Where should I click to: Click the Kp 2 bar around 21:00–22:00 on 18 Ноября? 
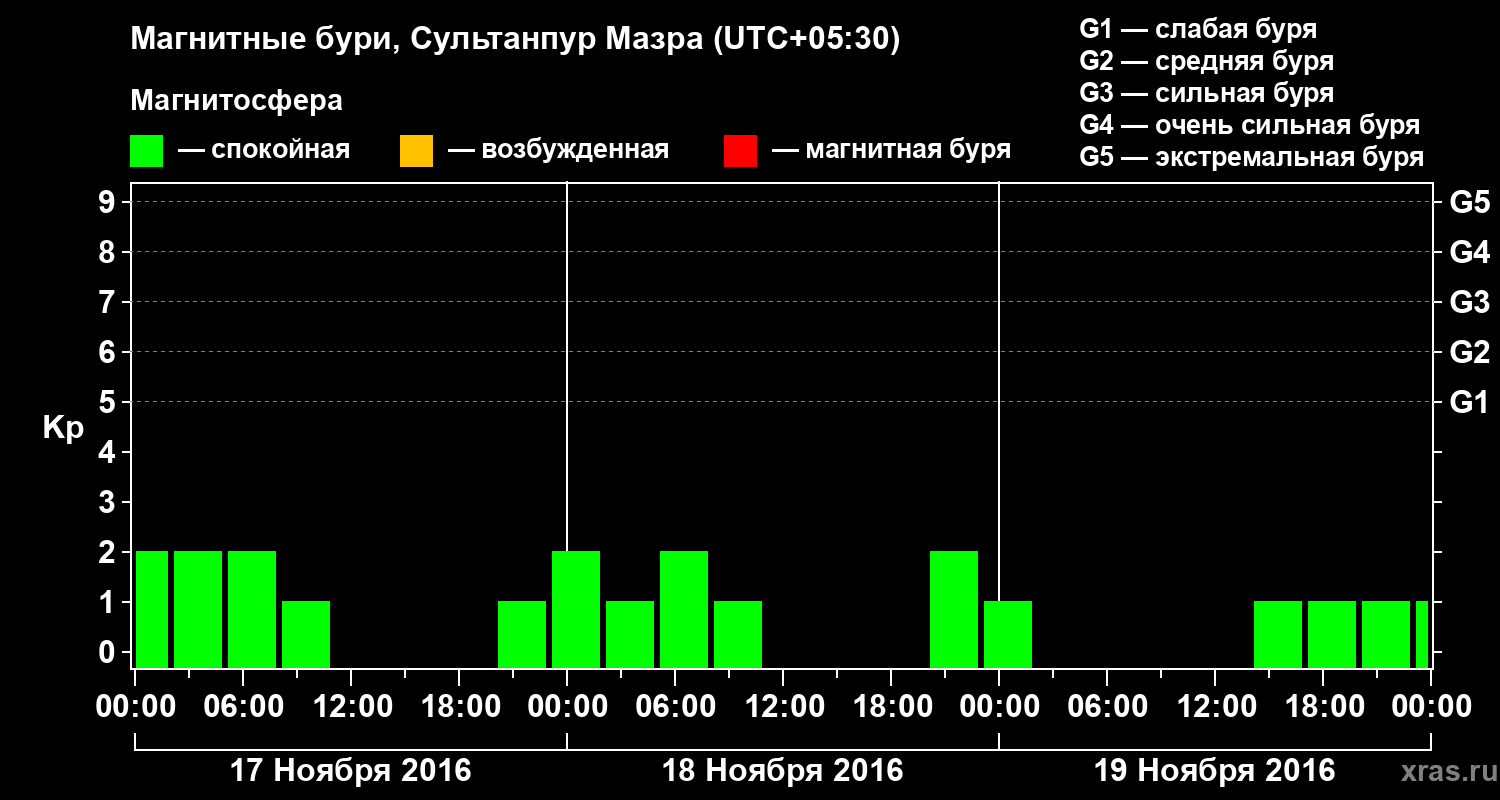(954, 609)
